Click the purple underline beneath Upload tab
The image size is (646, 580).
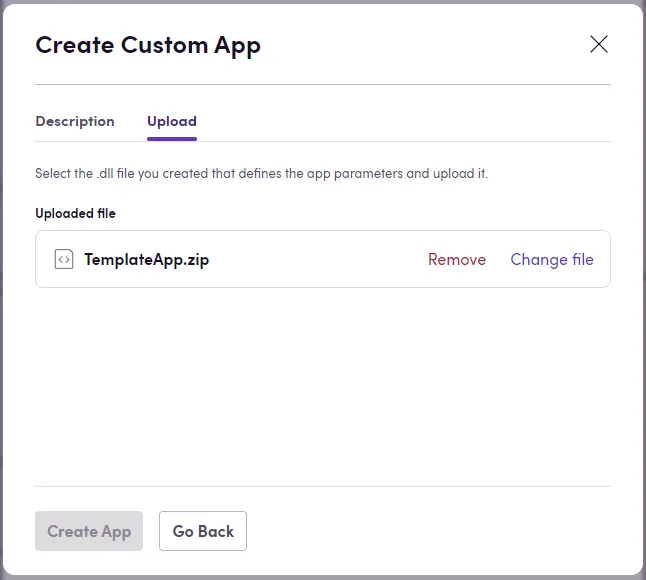pos(172,139)
